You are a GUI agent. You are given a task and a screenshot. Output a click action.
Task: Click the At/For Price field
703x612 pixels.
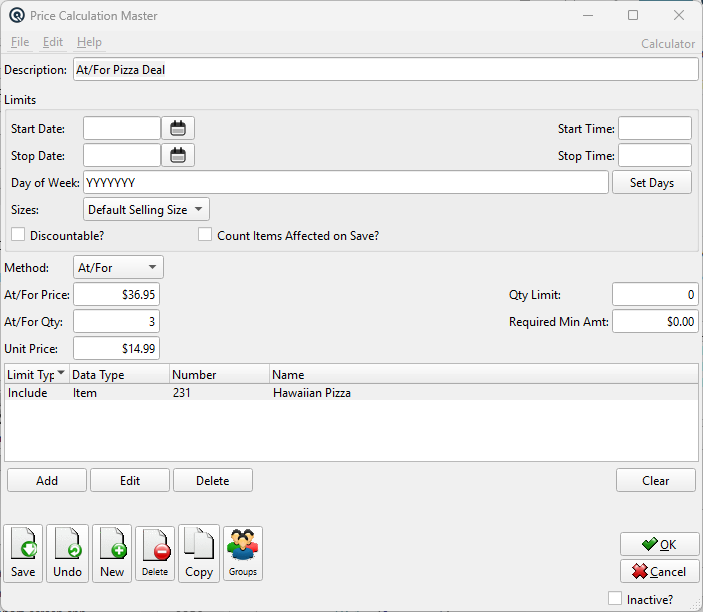(117, 295)
